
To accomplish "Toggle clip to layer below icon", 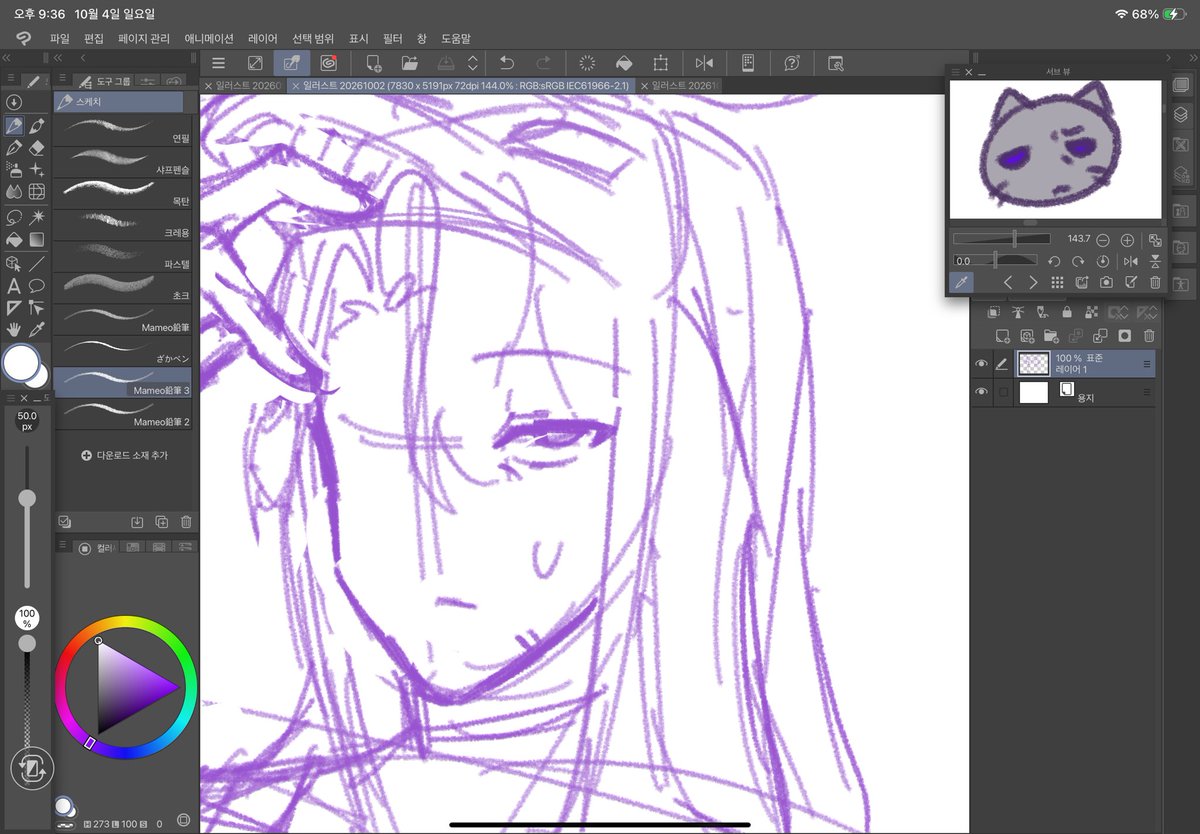I will coord(994,312).
